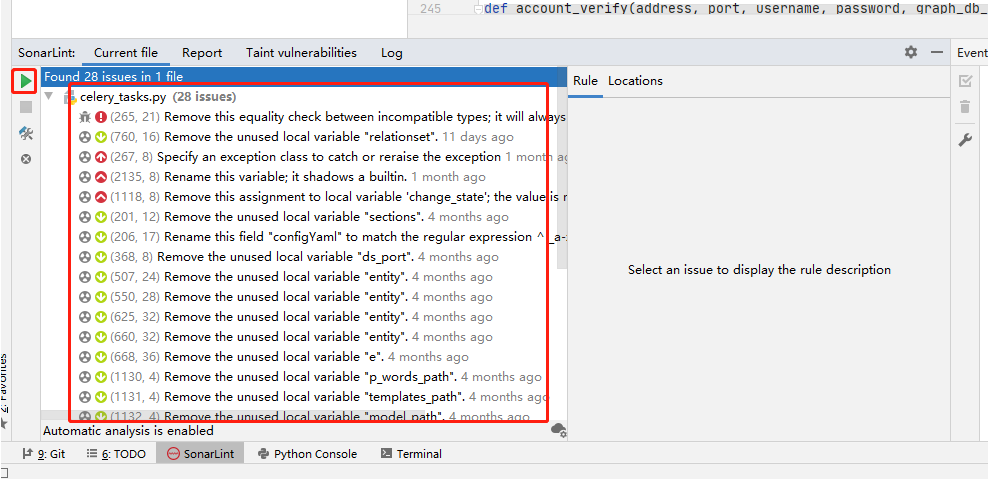Run SonarLint analysis with green play button
Viewport: 988px width, 479px height.
pos(26,80)
